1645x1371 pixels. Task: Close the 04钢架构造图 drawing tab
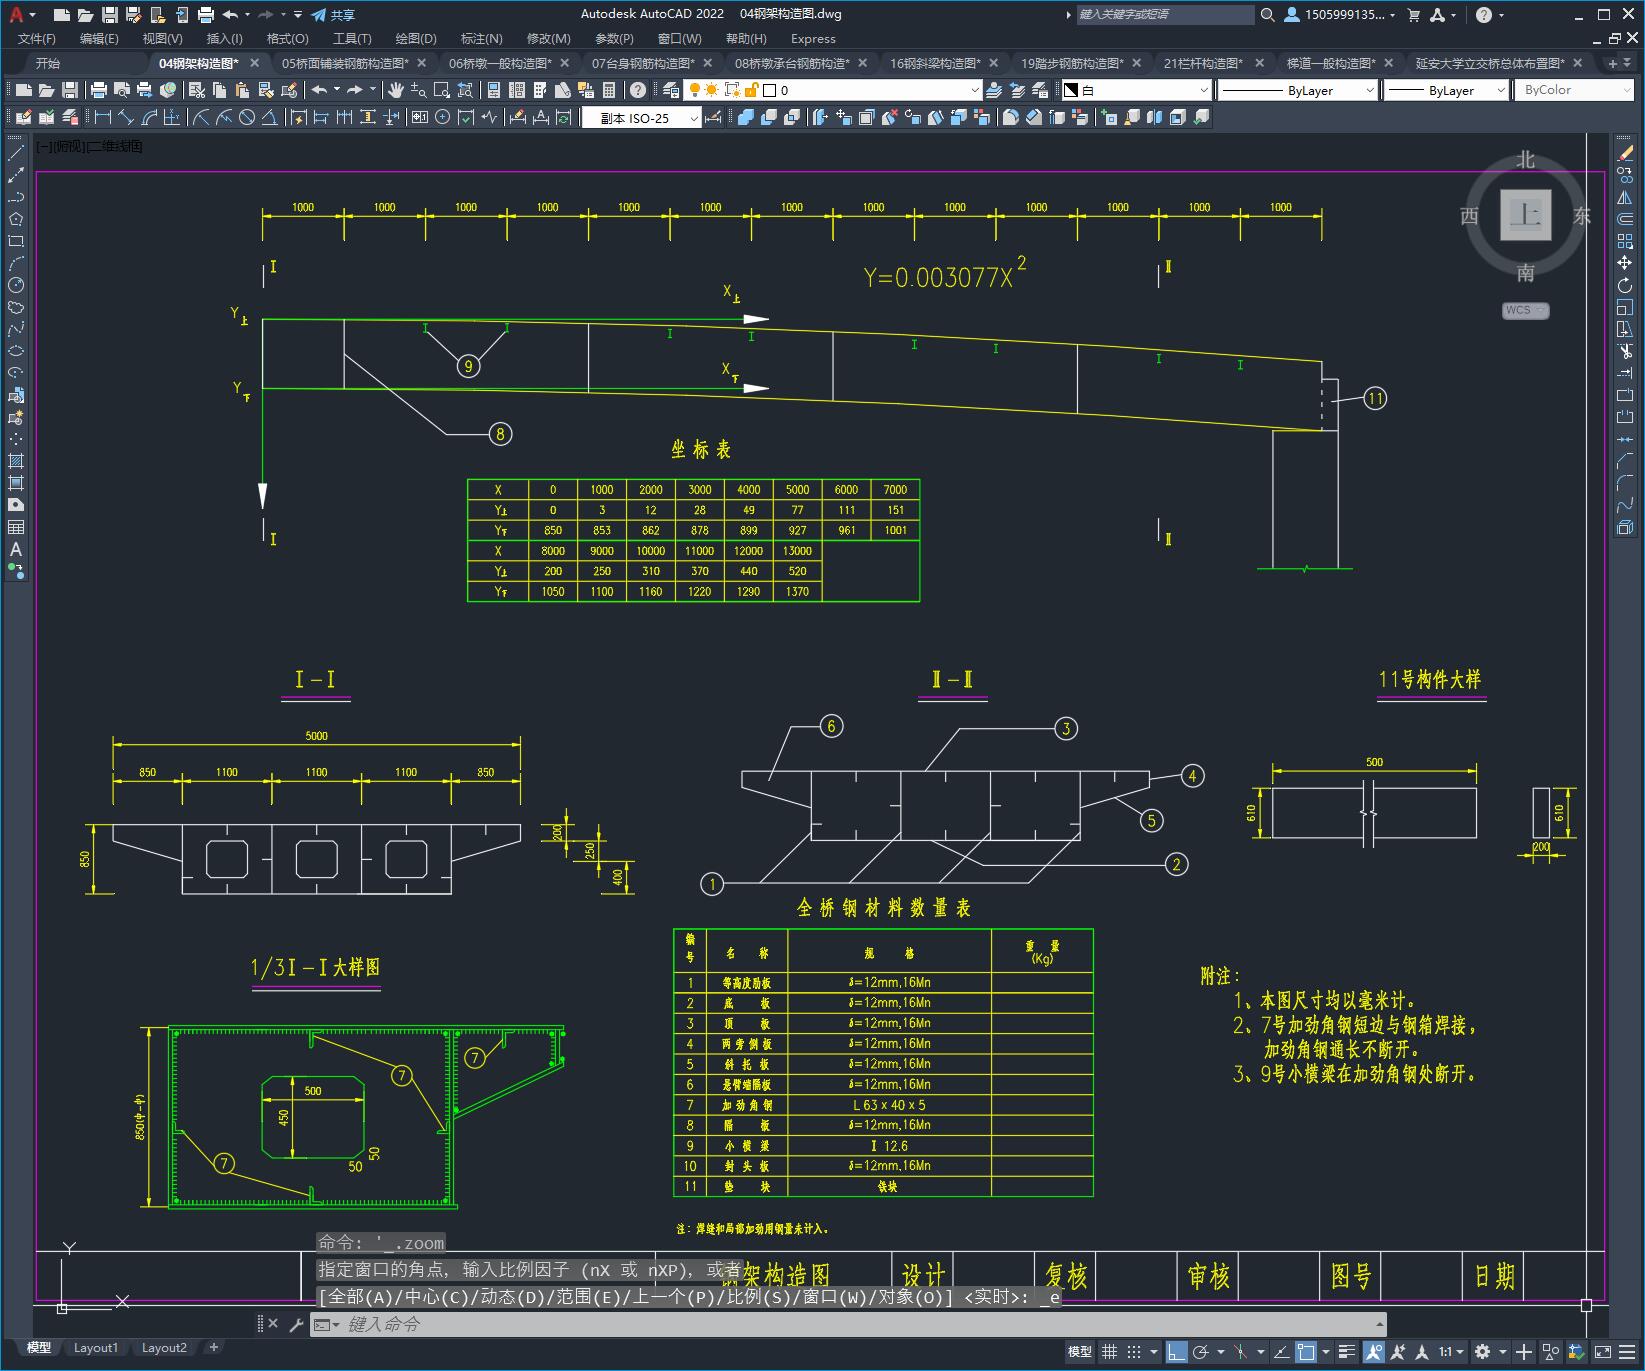coord(254,63)
